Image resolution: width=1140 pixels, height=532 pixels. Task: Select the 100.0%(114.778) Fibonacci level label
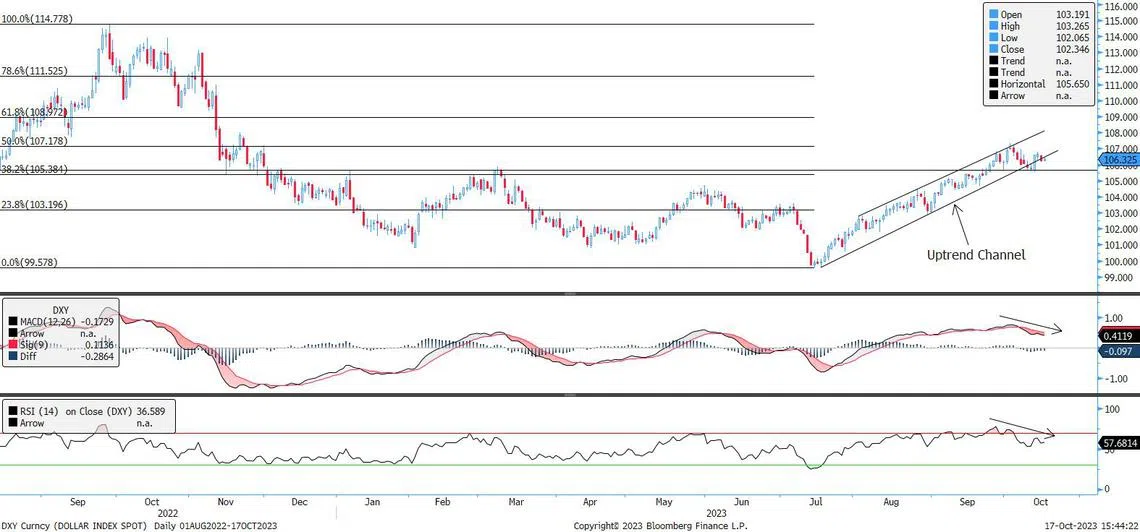42,18
